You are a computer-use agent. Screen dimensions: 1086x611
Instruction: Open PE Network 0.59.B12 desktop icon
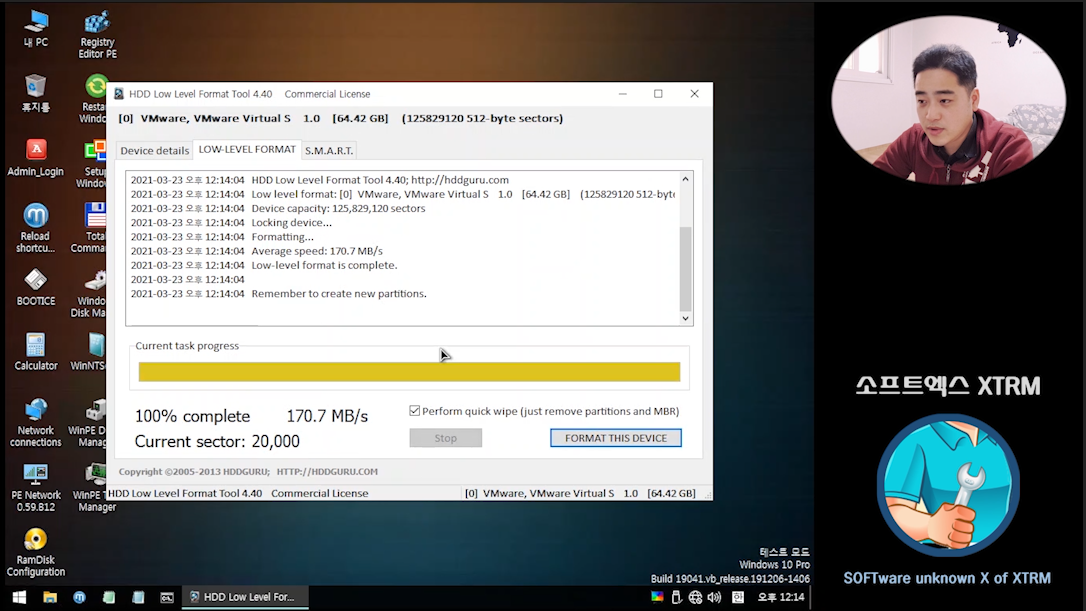[35, 487]
